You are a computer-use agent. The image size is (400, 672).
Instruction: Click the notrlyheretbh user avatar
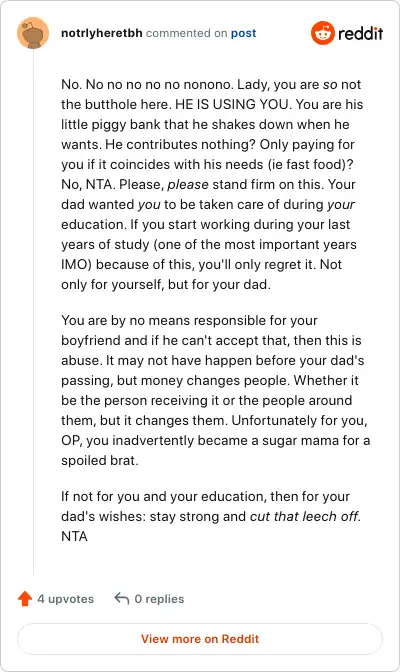click(33, 33)
